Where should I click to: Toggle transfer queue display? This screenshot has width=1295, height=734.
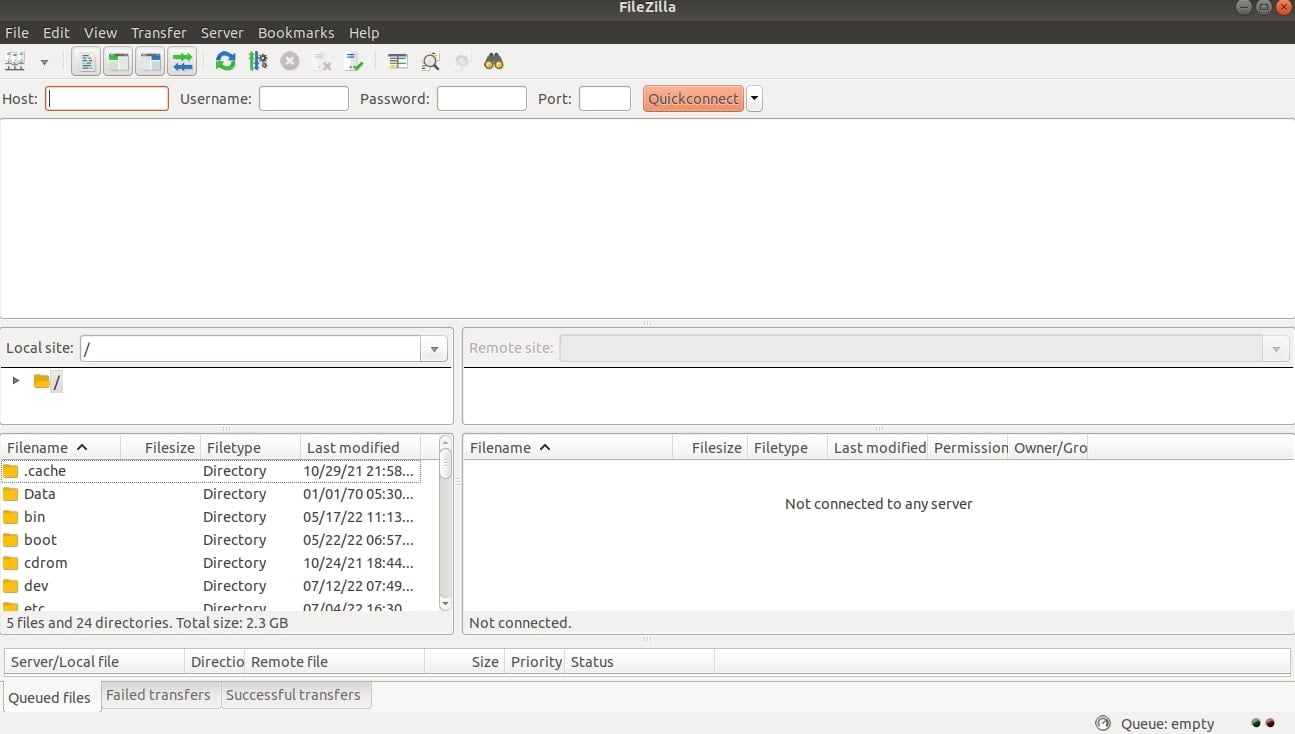[182, 62]
